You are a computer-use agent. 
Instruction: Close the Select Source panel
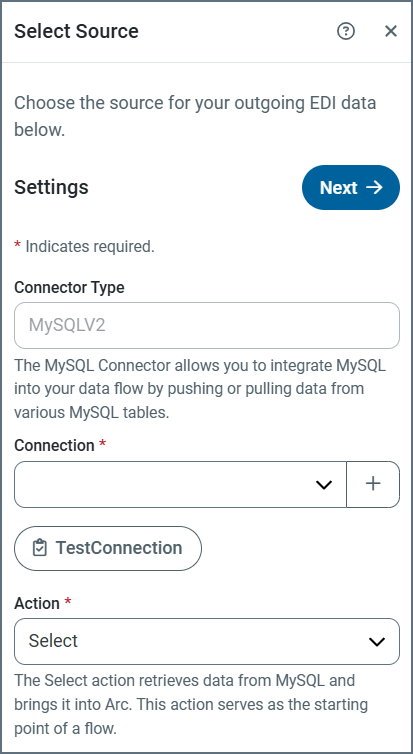(391, 31)
